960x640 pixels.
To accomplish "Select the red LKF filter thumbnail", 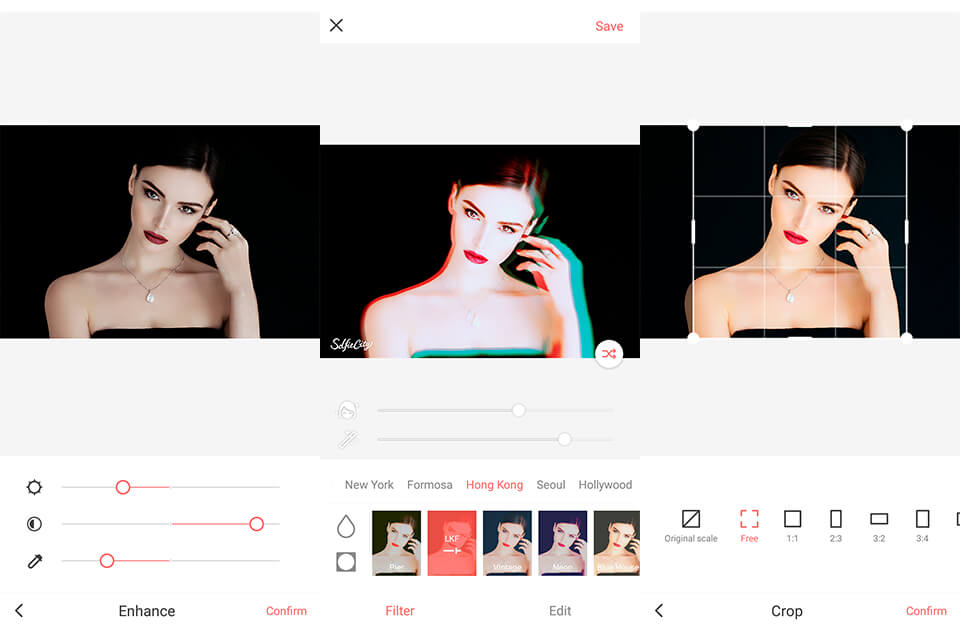I will [452, 543].
